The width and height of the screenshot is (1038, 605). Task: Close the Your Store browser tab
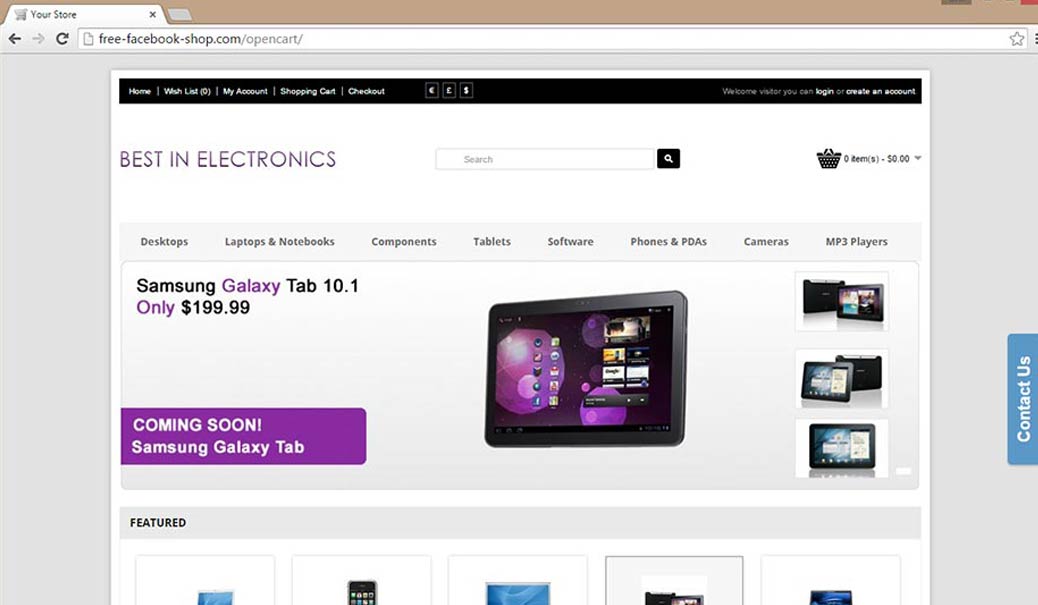(153, 14)
